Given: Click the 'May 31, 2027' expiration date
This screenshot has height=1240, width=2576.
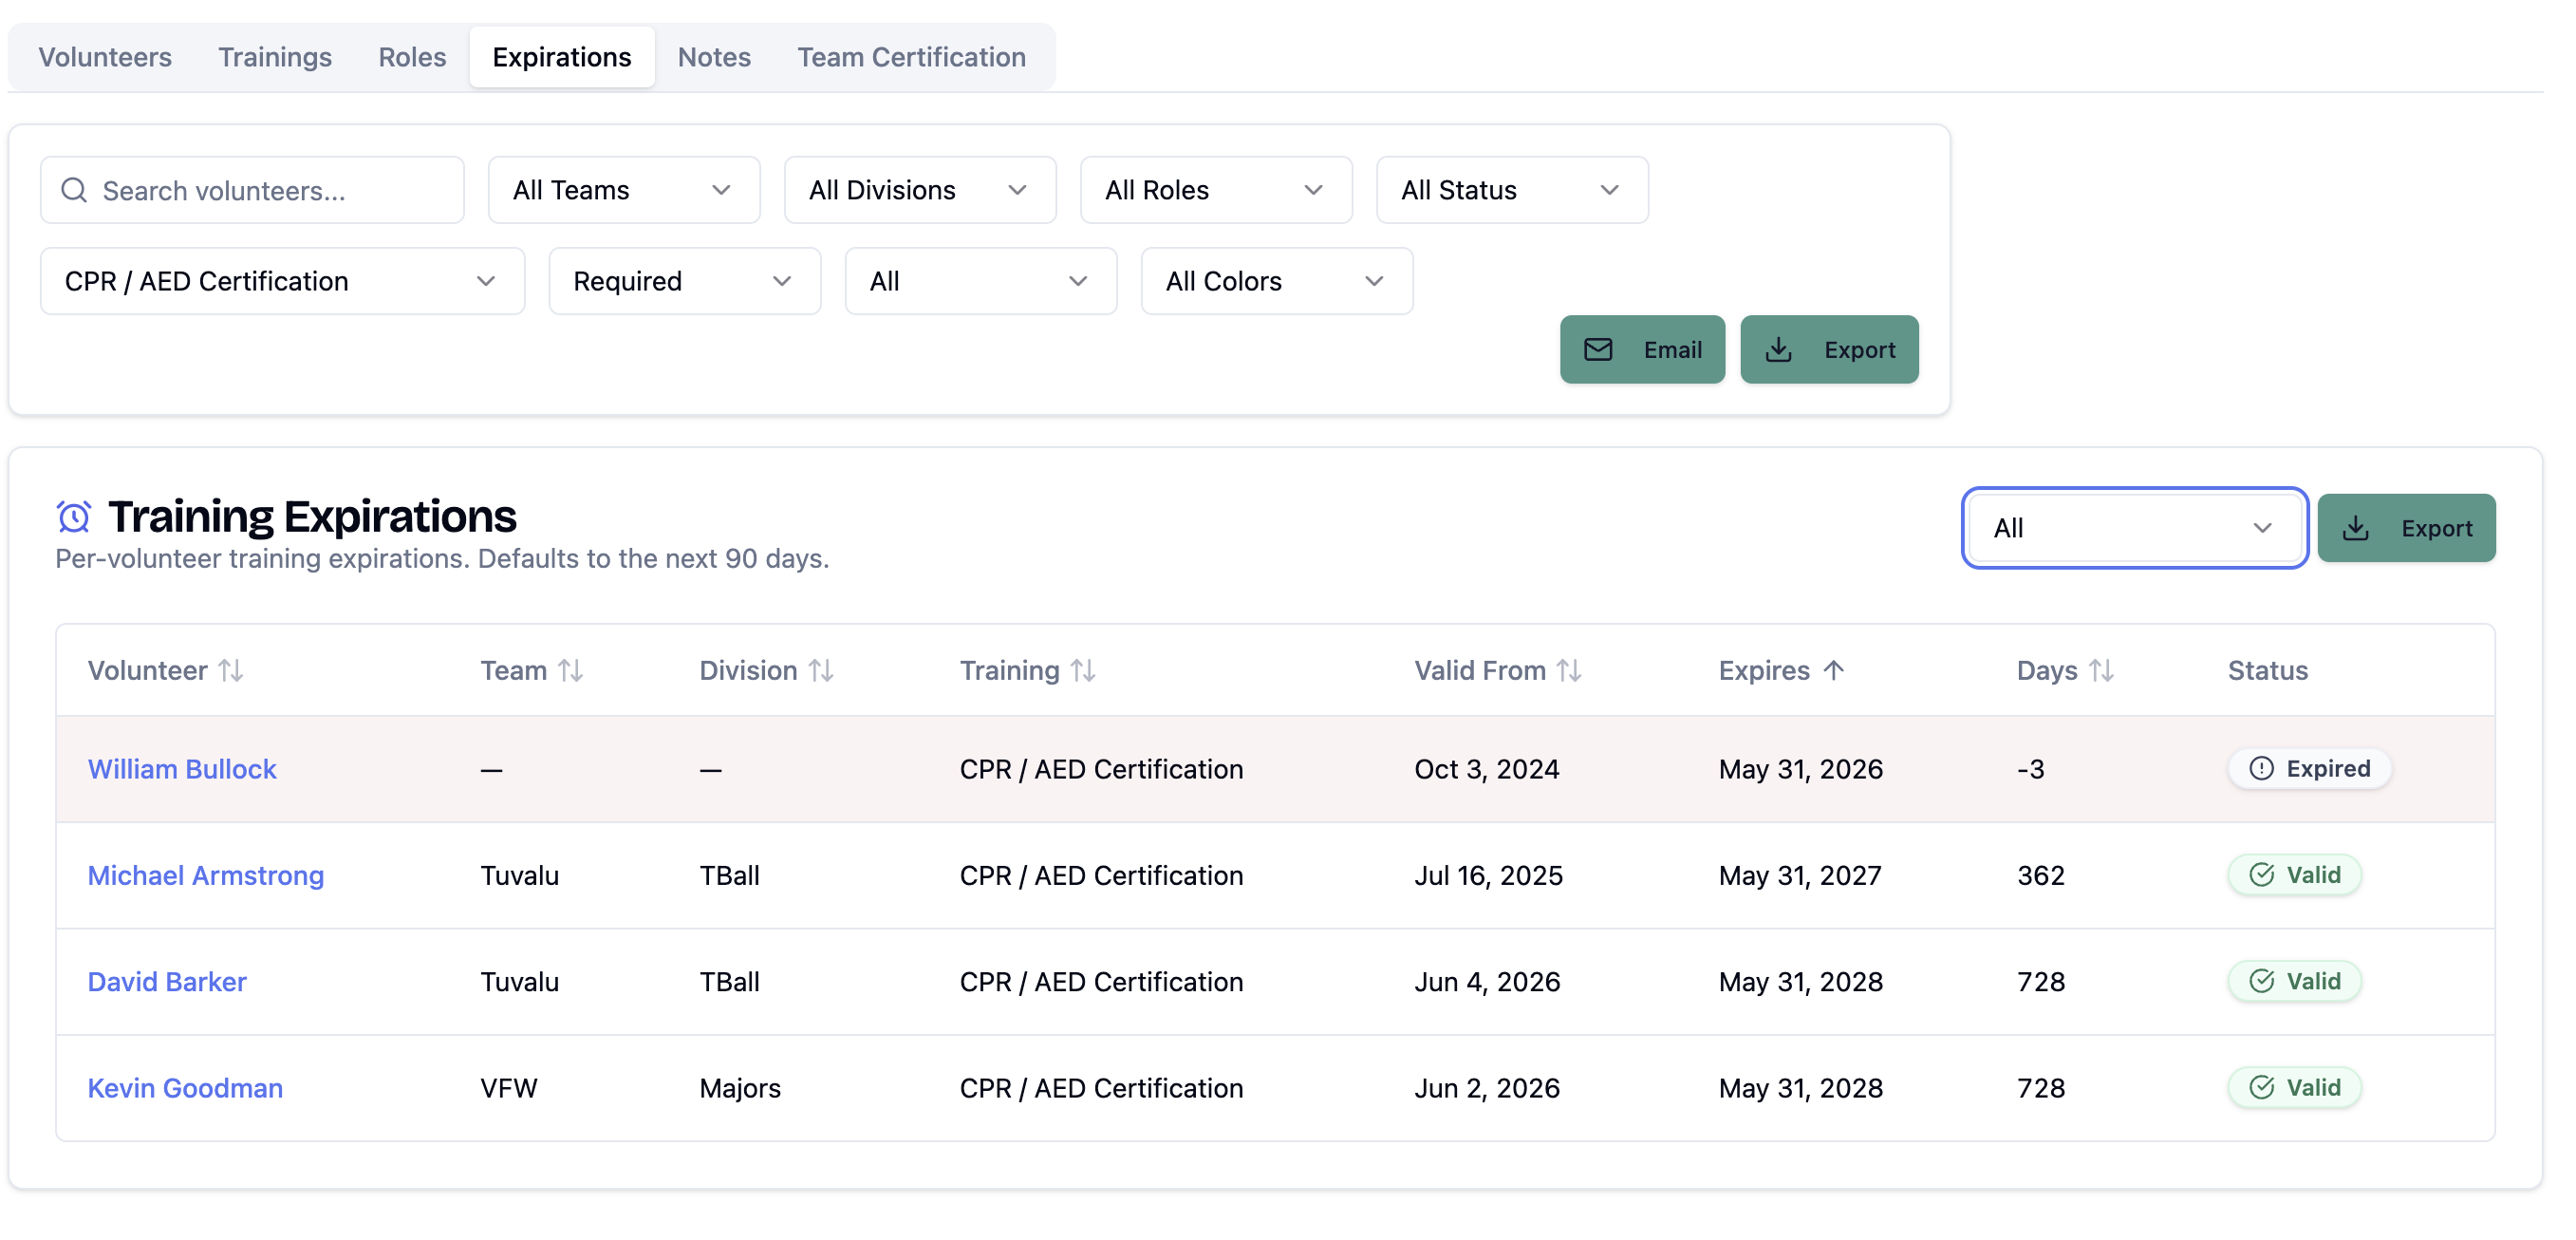Looking at the screenshot, I should 1800,875.
